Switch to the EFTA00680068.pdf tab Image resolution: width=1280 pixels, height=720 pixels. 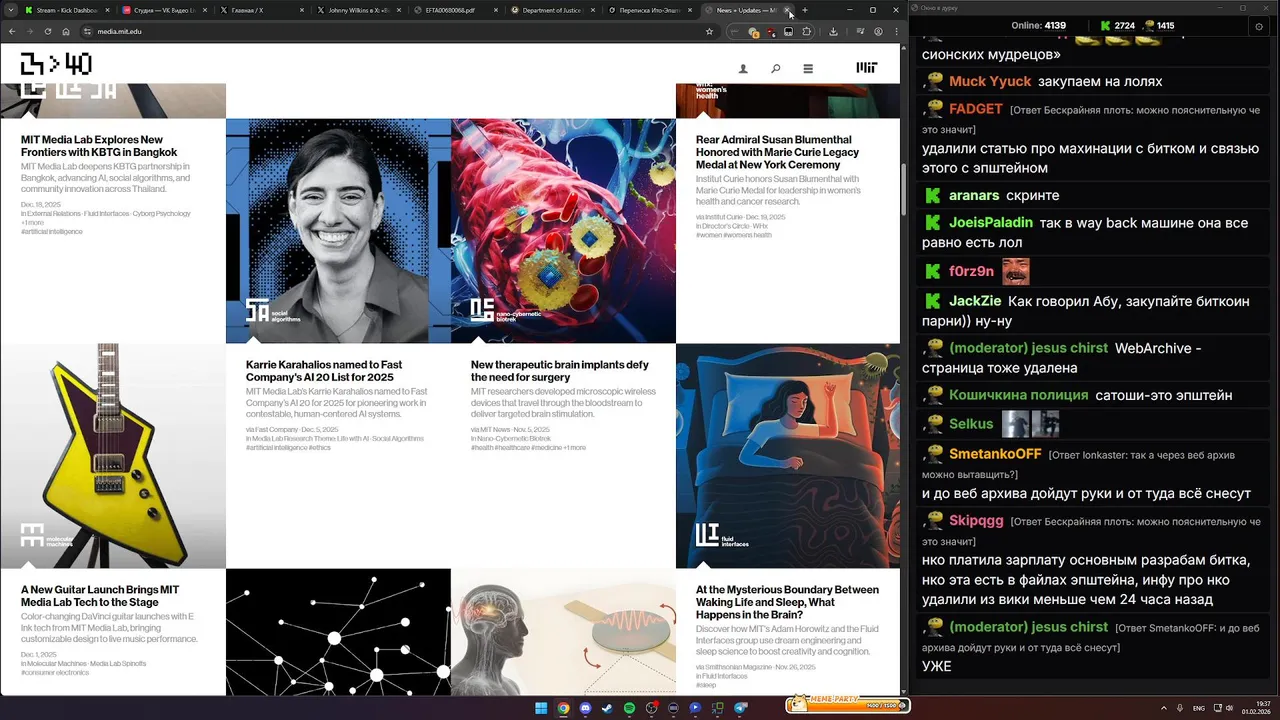click(x=454, y=10)
